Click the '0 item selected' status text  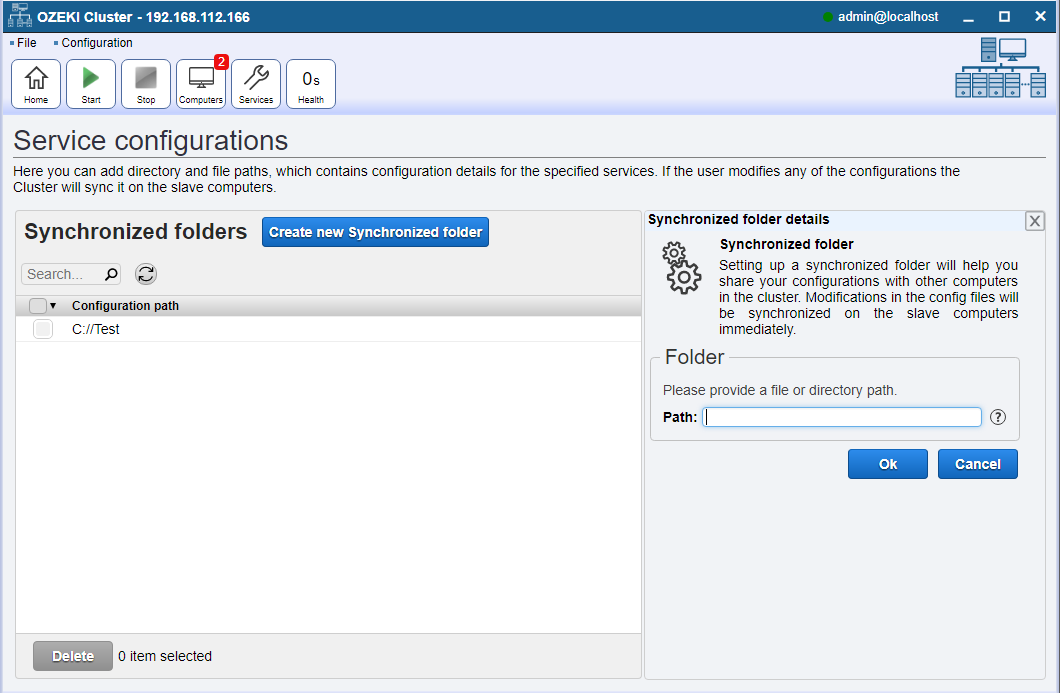point(165,656)
